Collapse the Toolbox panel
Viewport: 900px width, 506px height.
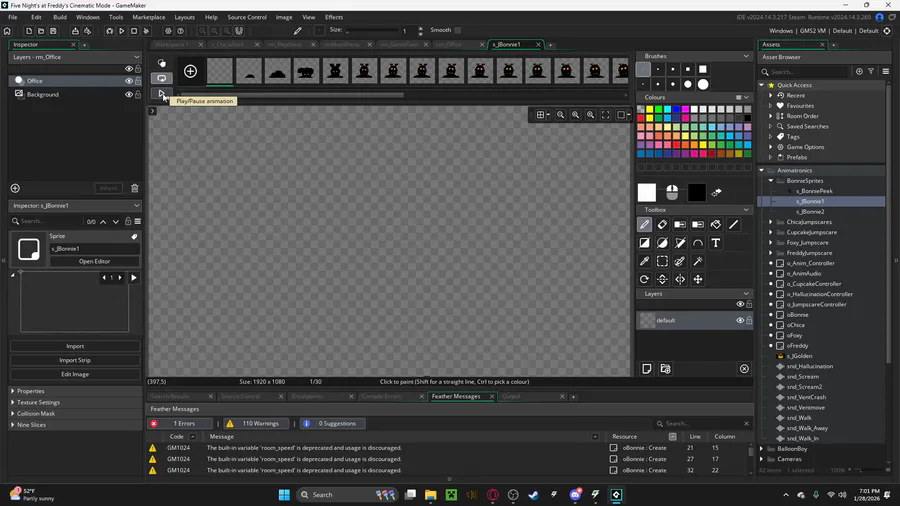point(746,210)
